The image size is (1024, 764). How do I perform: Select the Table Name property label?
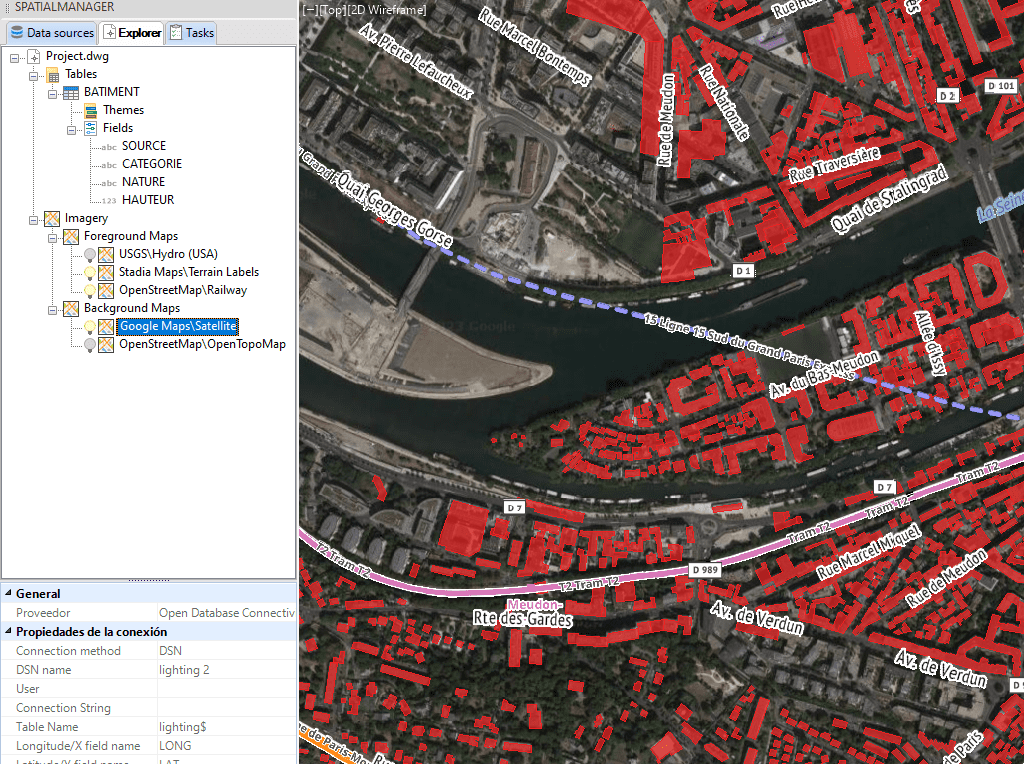47,726
